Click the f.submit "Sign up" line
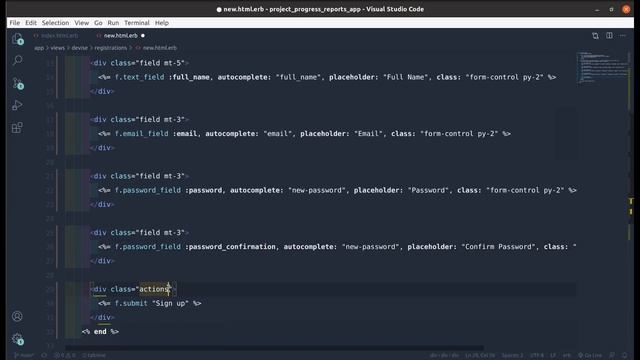 coord(149,303)
